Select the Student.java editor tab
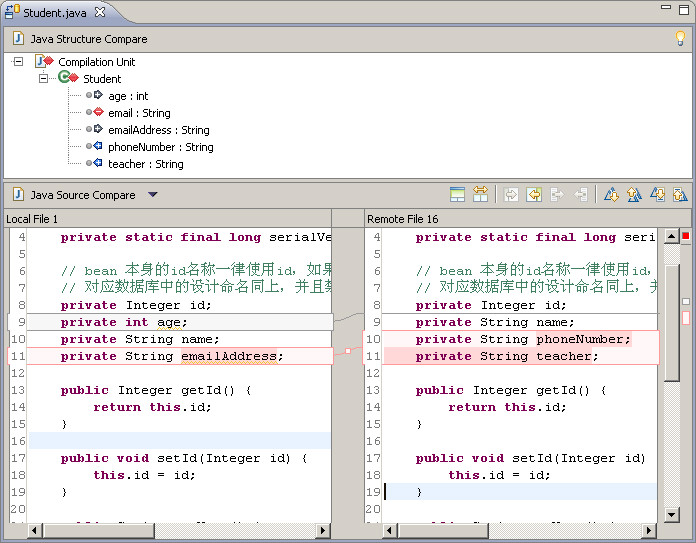This screenshot has height=543, width=696. (x=55, y=13)
